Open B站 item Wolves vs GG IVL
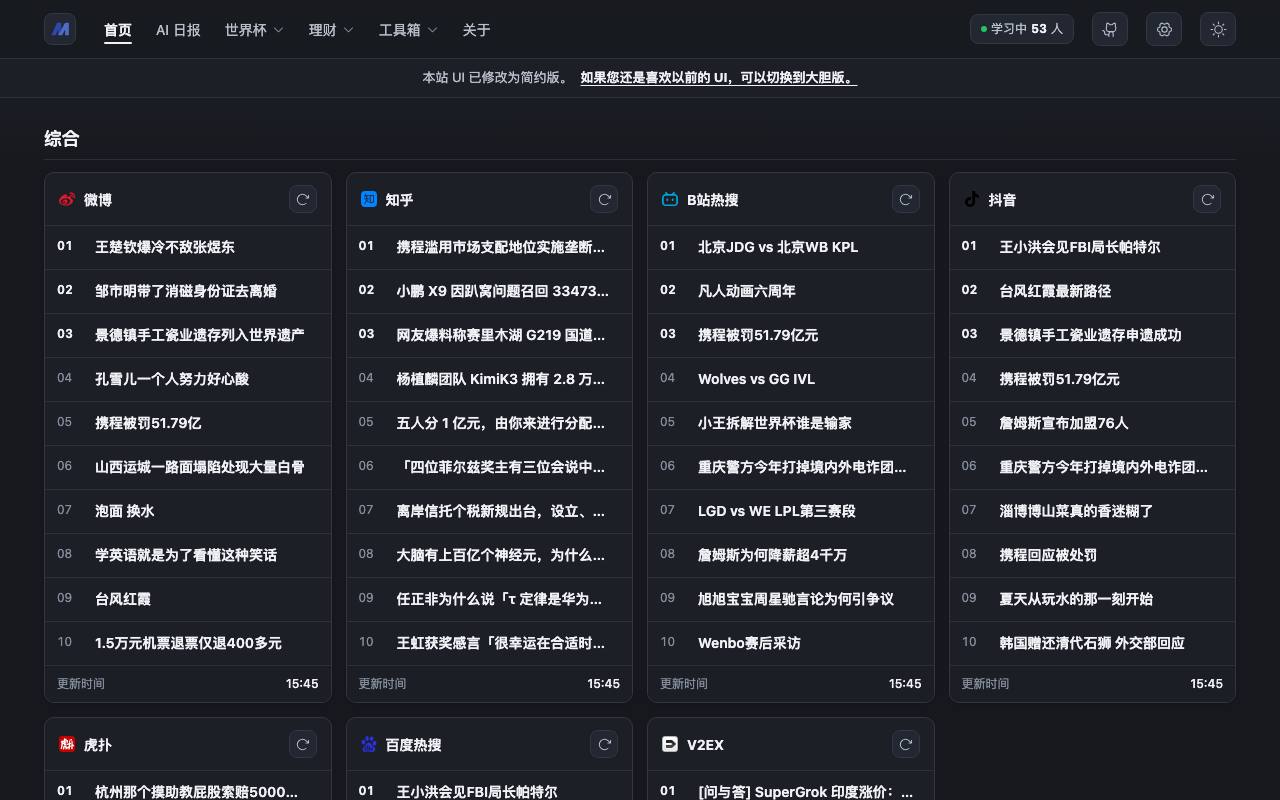The width and height of the screenshot is (1280, 800). click(x=791, y=379)
